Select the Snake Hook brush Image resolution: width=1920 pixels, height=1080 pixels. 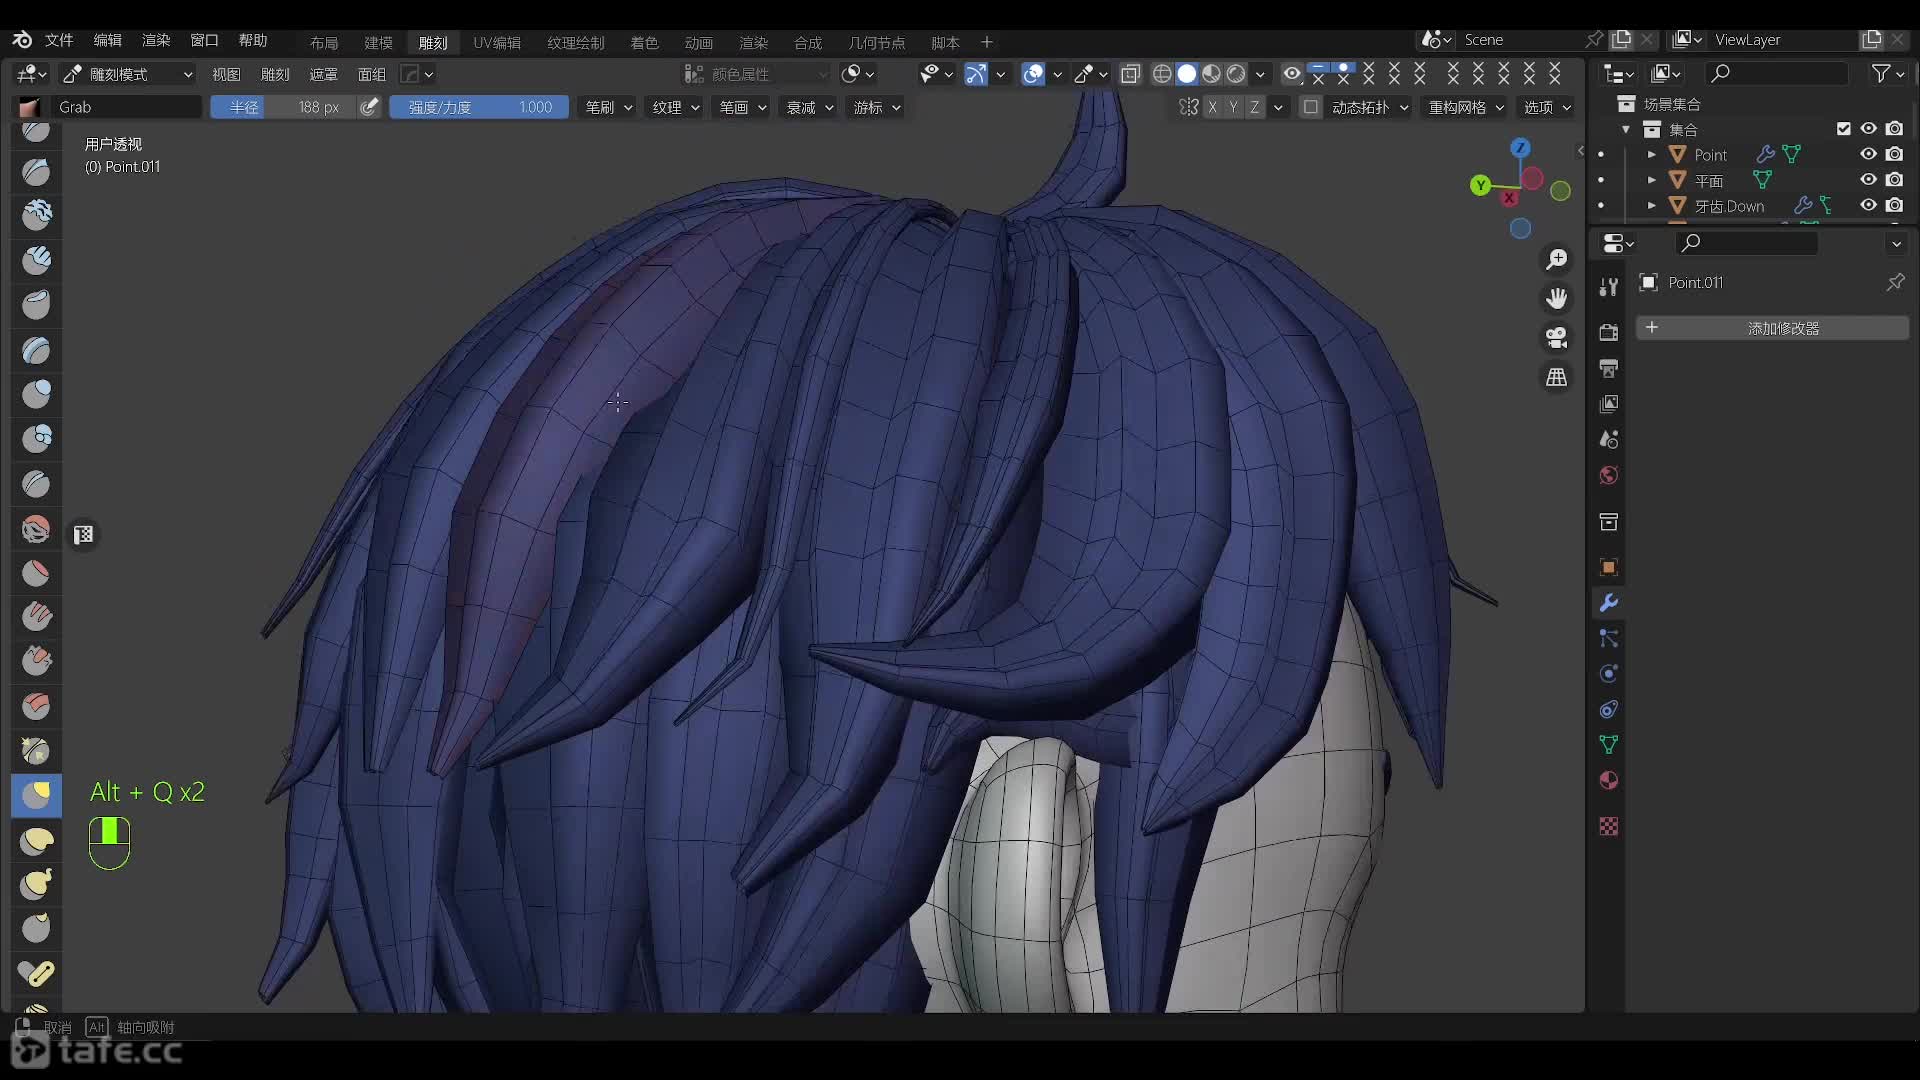(36, 884)
